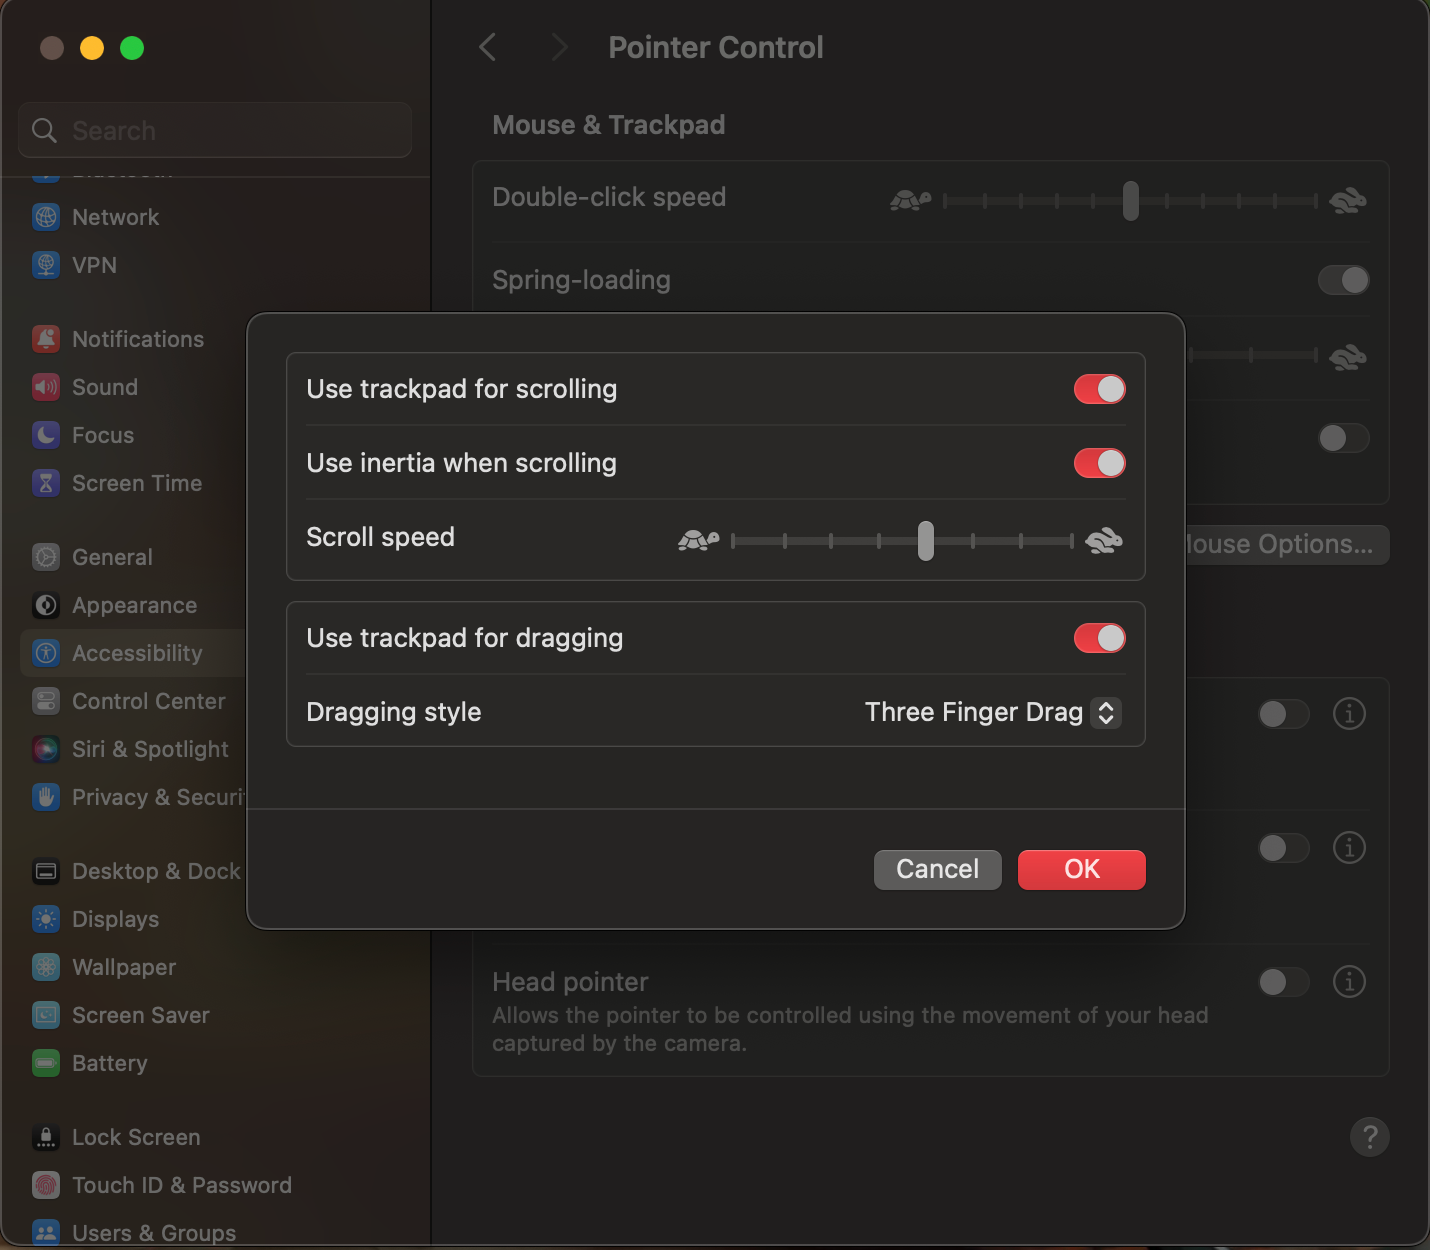Screen dimensions: 1430x1250
Task: Click the Focus moon icon
Action: (46, 435)
